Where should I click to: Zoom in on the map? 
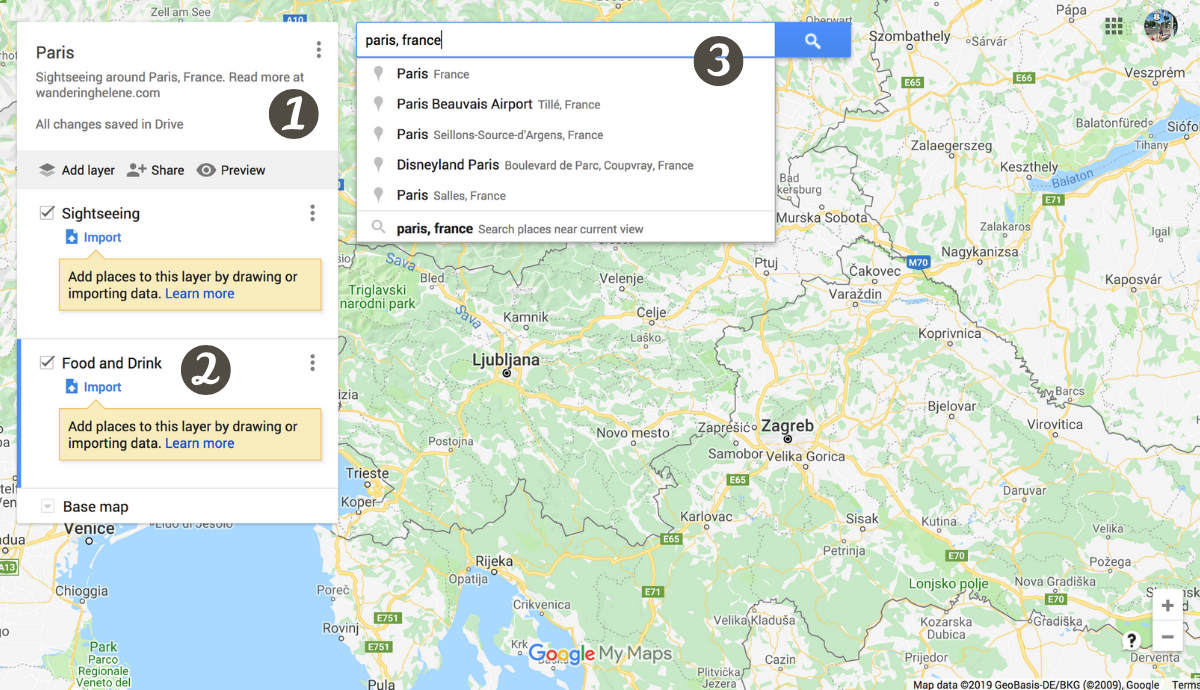pyautogui.click(x=1167, y=606)
